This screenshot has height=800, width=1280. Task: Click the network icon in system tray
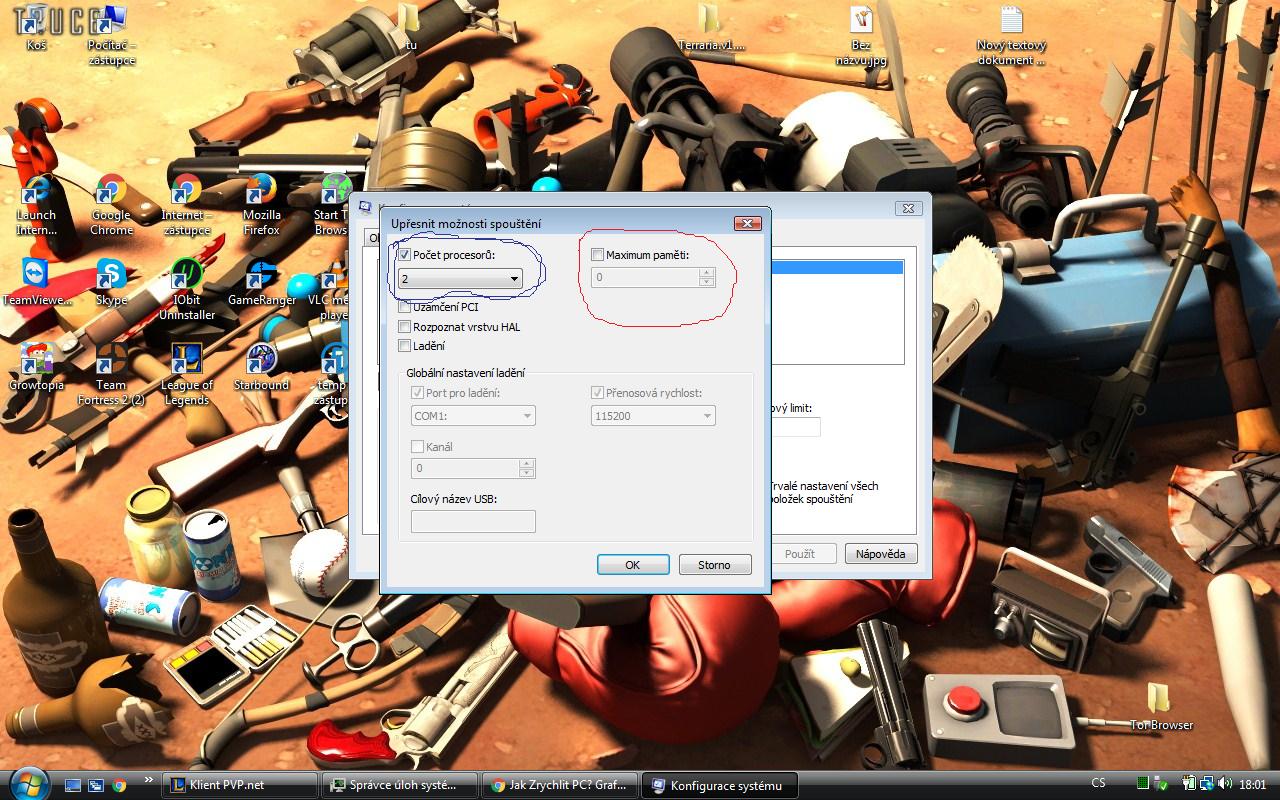tap(1208, 784)
